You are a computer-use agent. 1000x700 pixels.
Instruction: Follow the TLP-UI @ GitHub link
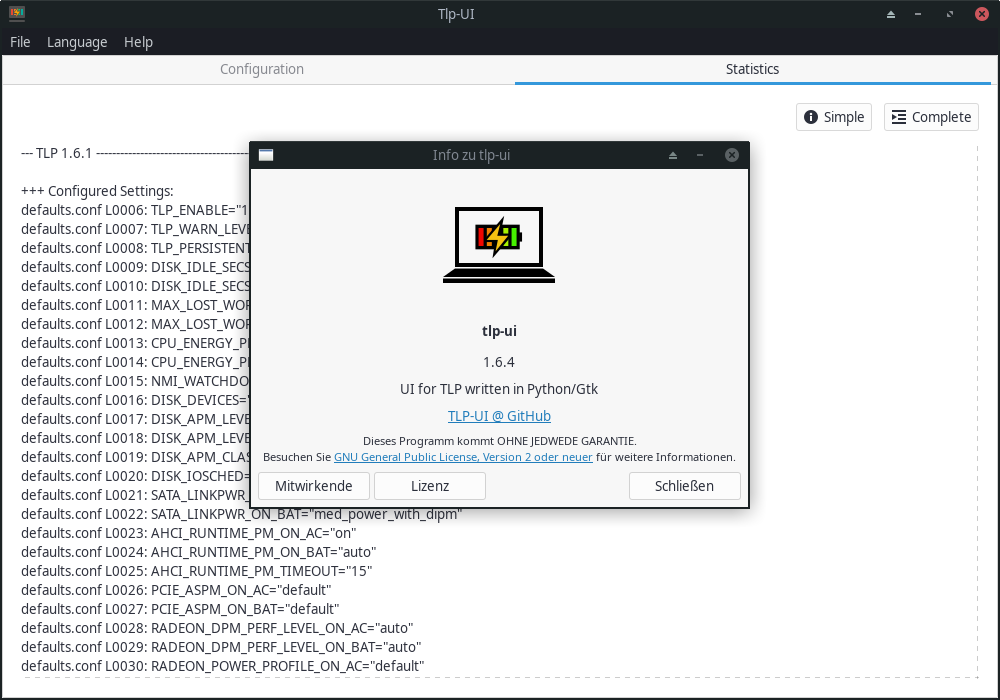(x=499, y=416)
